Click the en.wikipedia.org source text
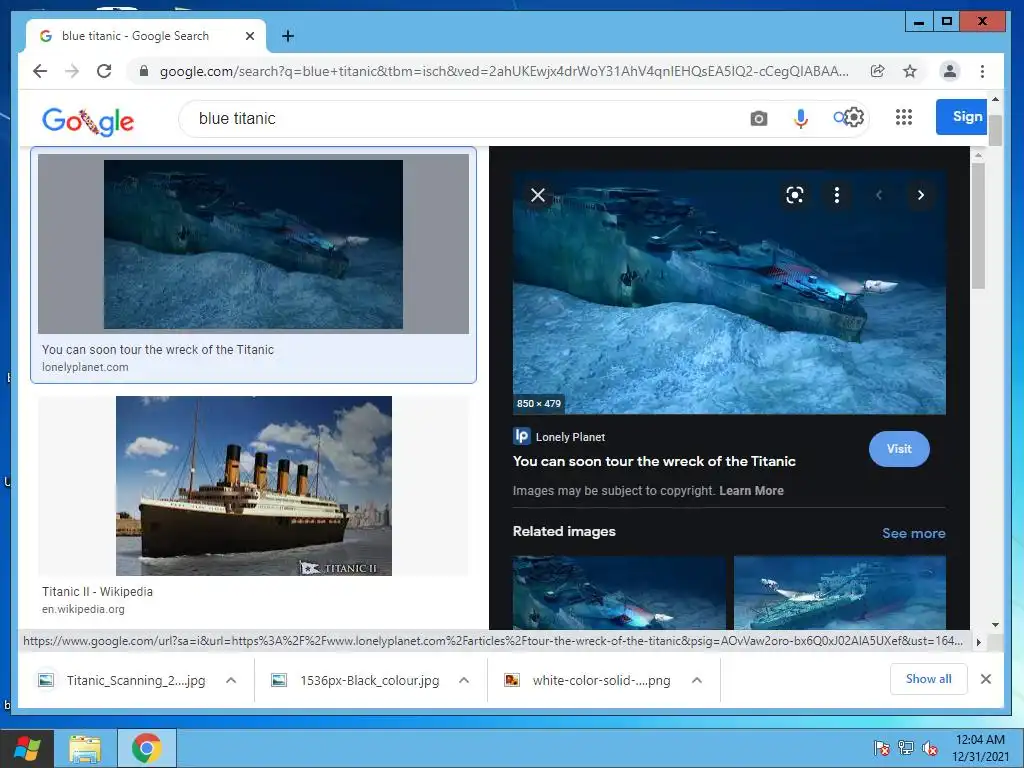1024x768 pixels. tap(83, 609)
